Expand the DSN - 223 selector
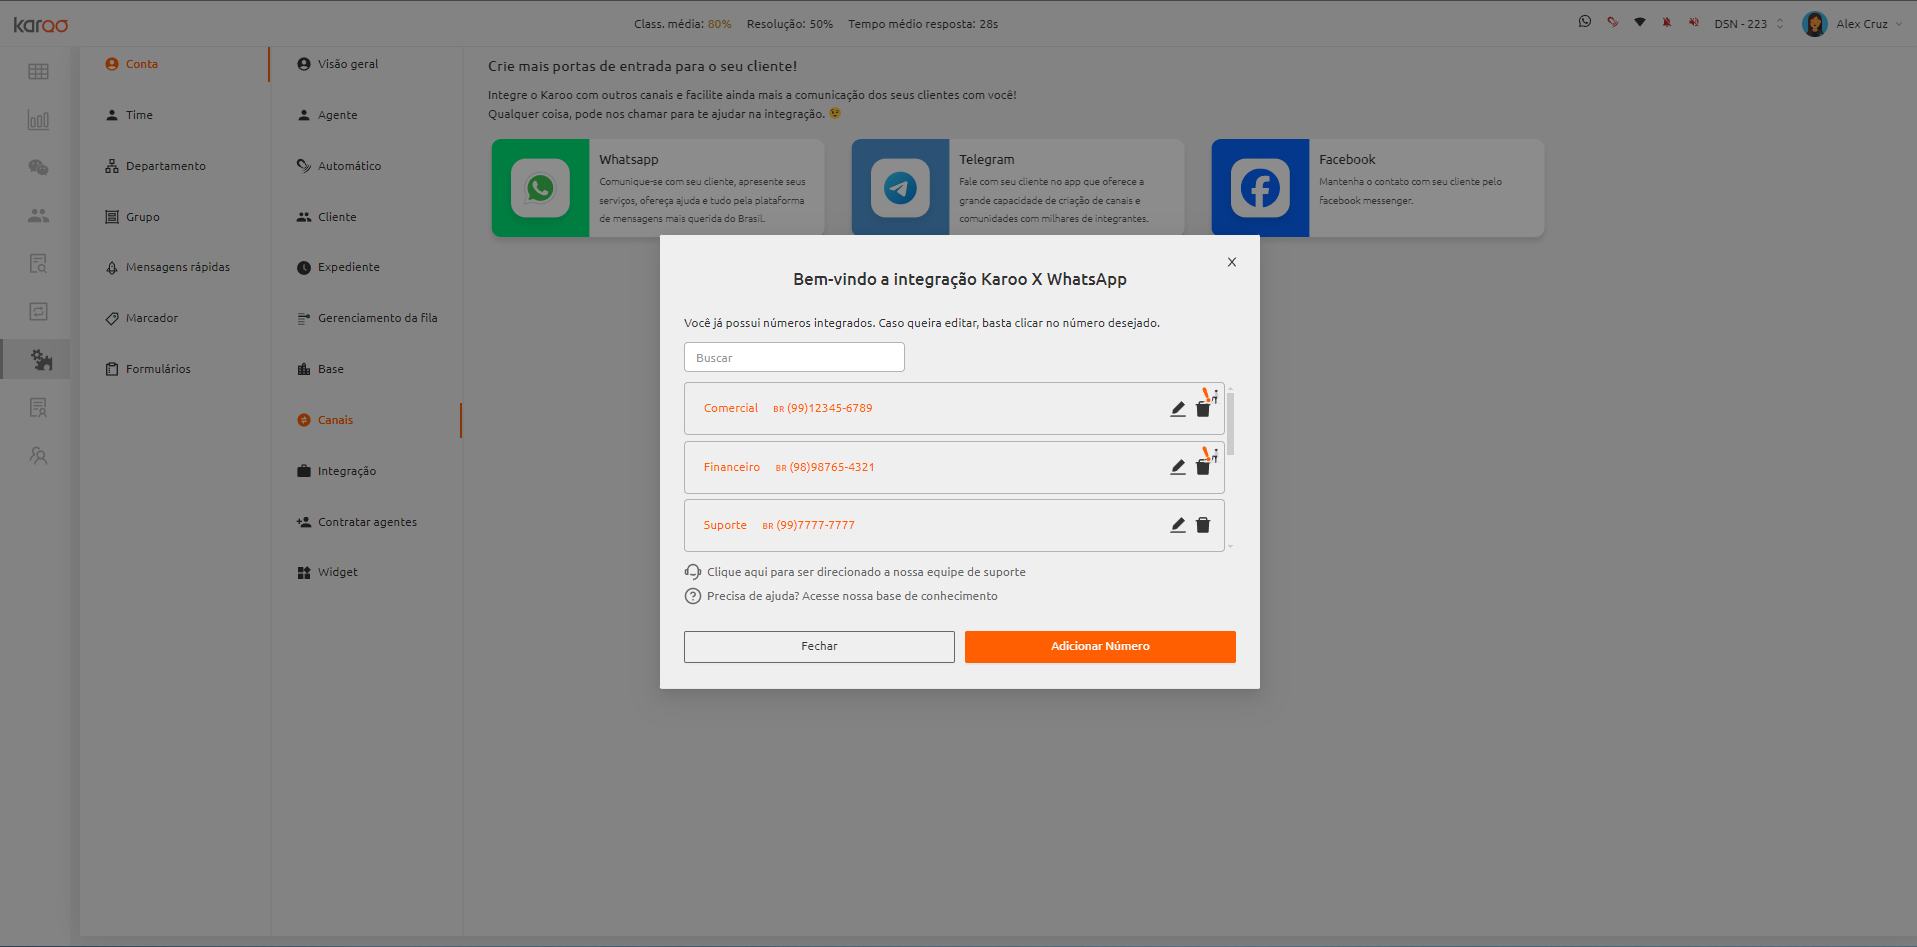 pos(1749,24)
